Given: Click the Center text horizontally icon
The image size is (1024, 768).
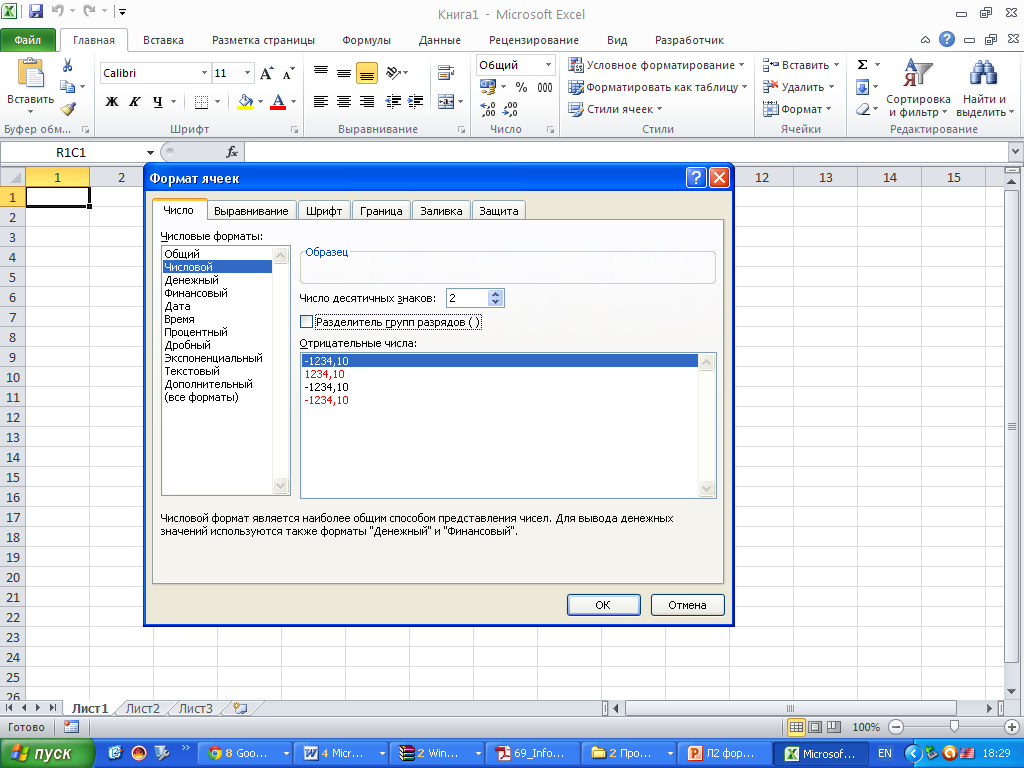Looking at the screenshot, I should point(344,101).
